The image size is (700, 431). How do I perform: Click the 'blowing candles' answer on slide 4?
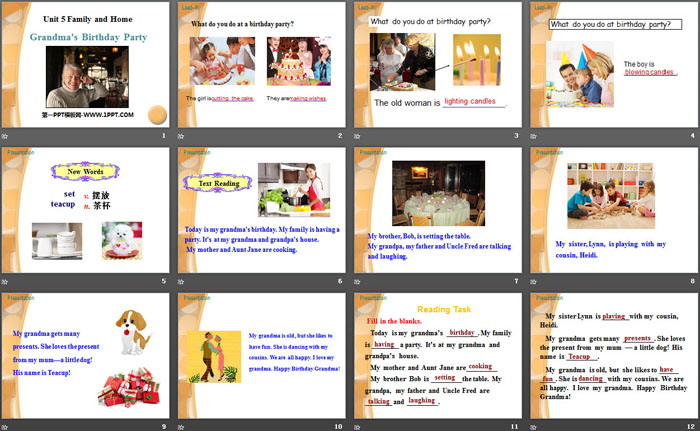point(649,72)
